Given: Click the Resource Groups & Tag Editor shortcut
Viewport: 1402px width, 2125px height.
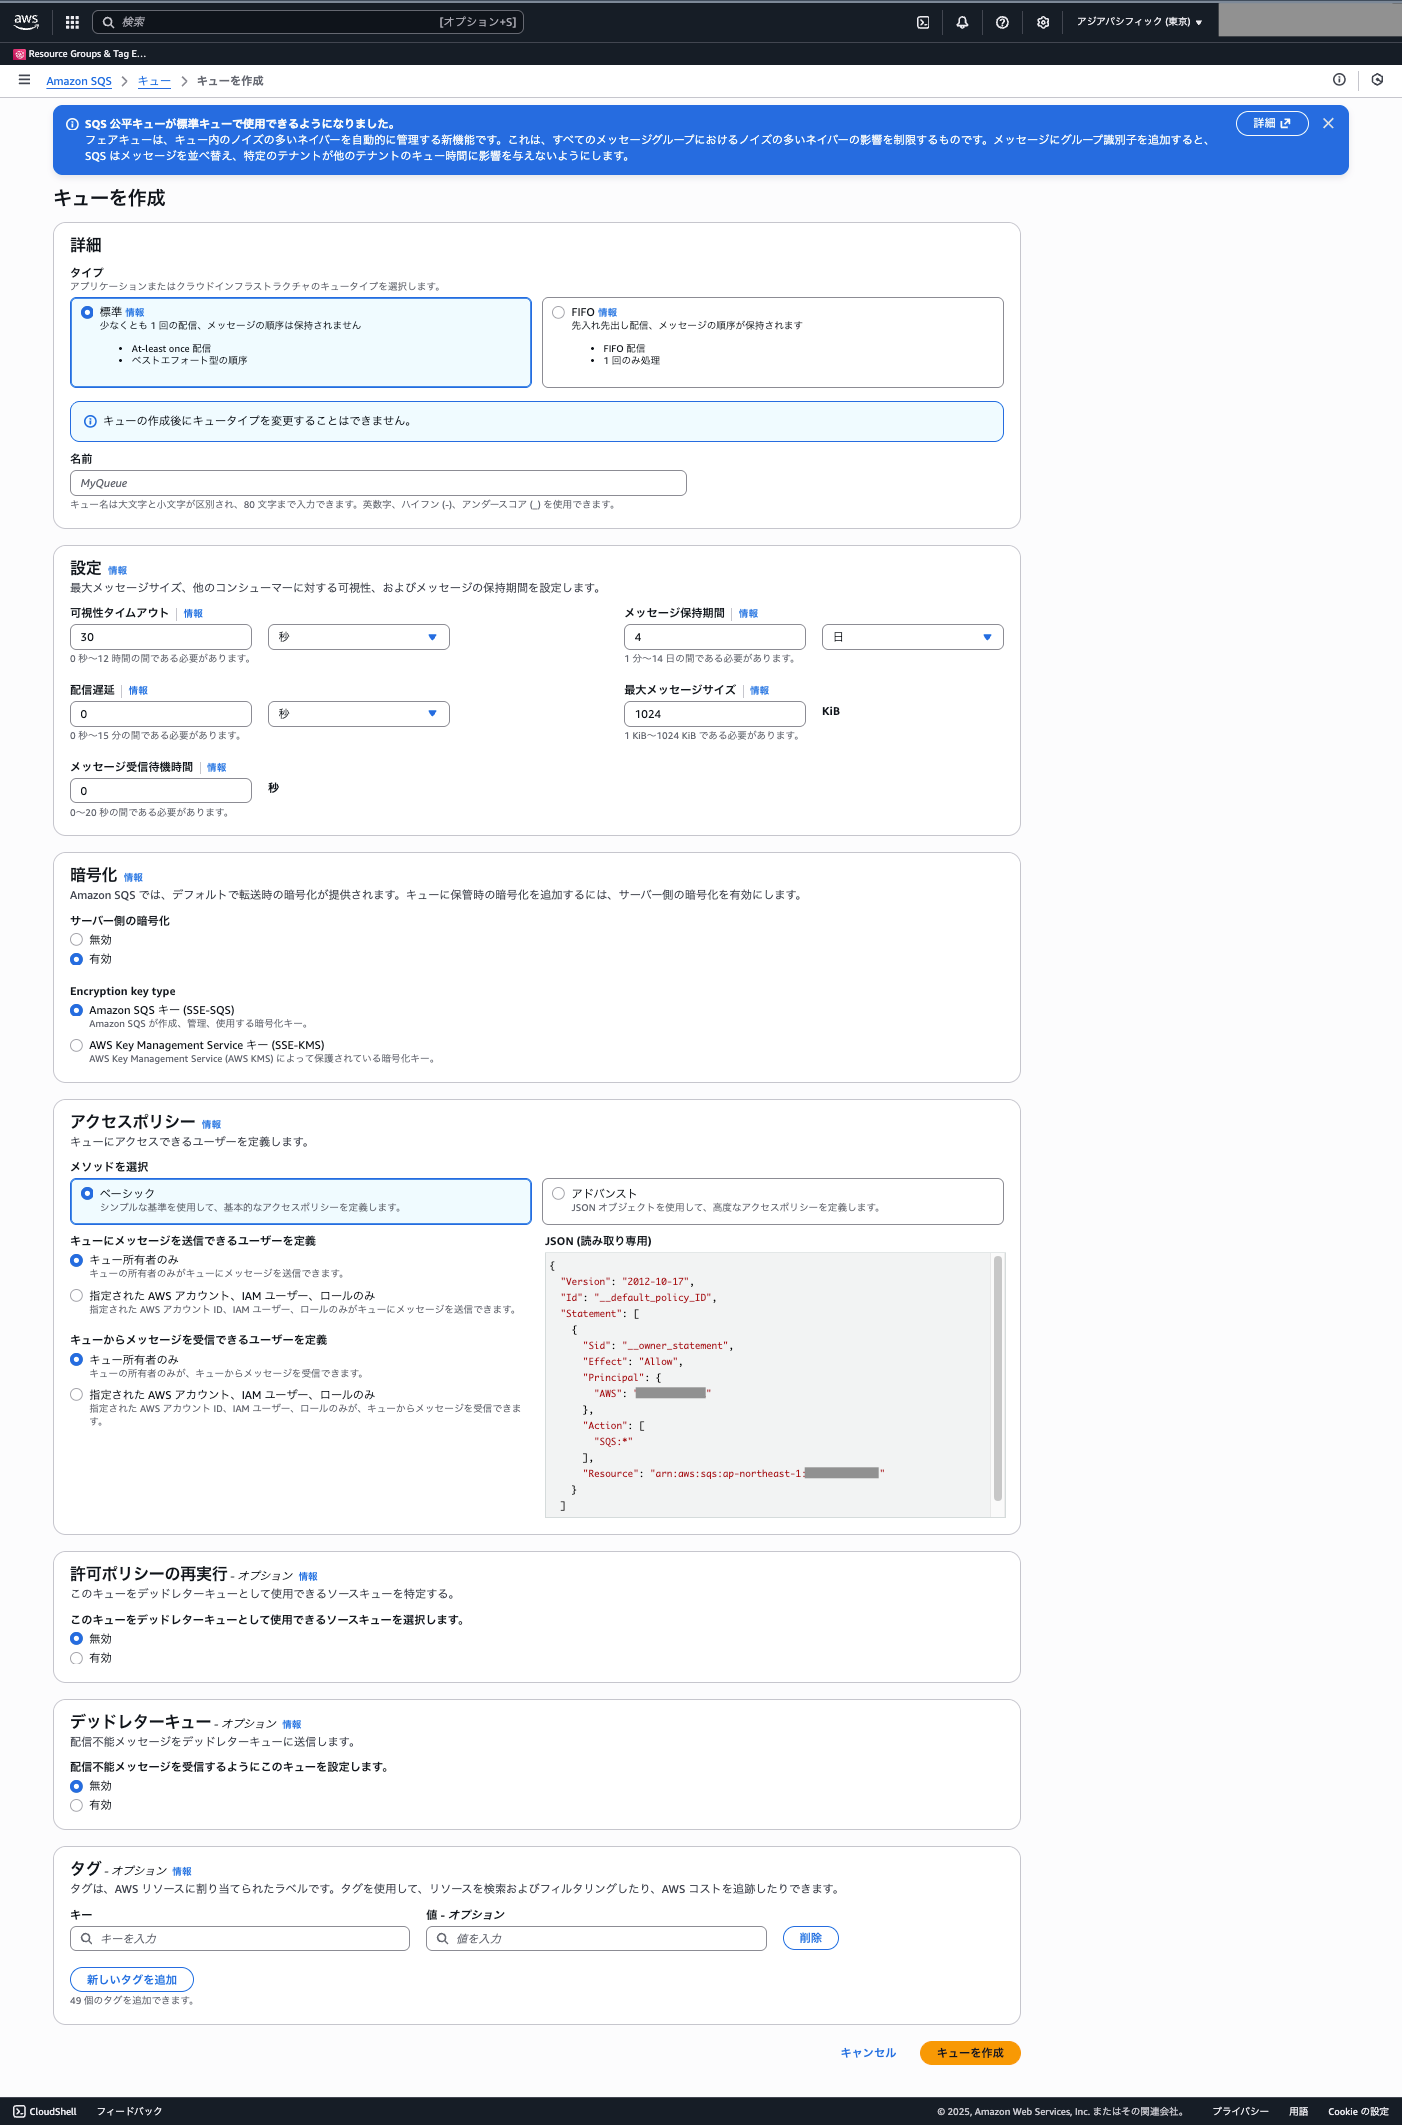Looking at the screenshot, I should pos(80,54).
